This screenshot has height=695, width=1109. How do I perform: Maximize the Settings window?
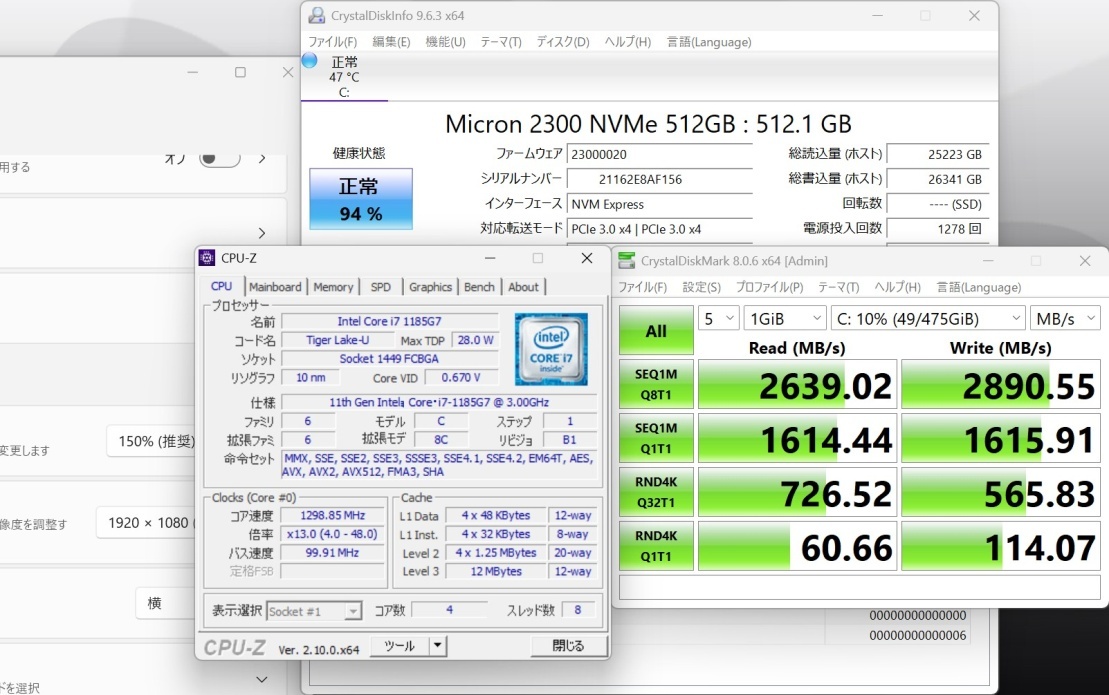click(x=240, y=72)
